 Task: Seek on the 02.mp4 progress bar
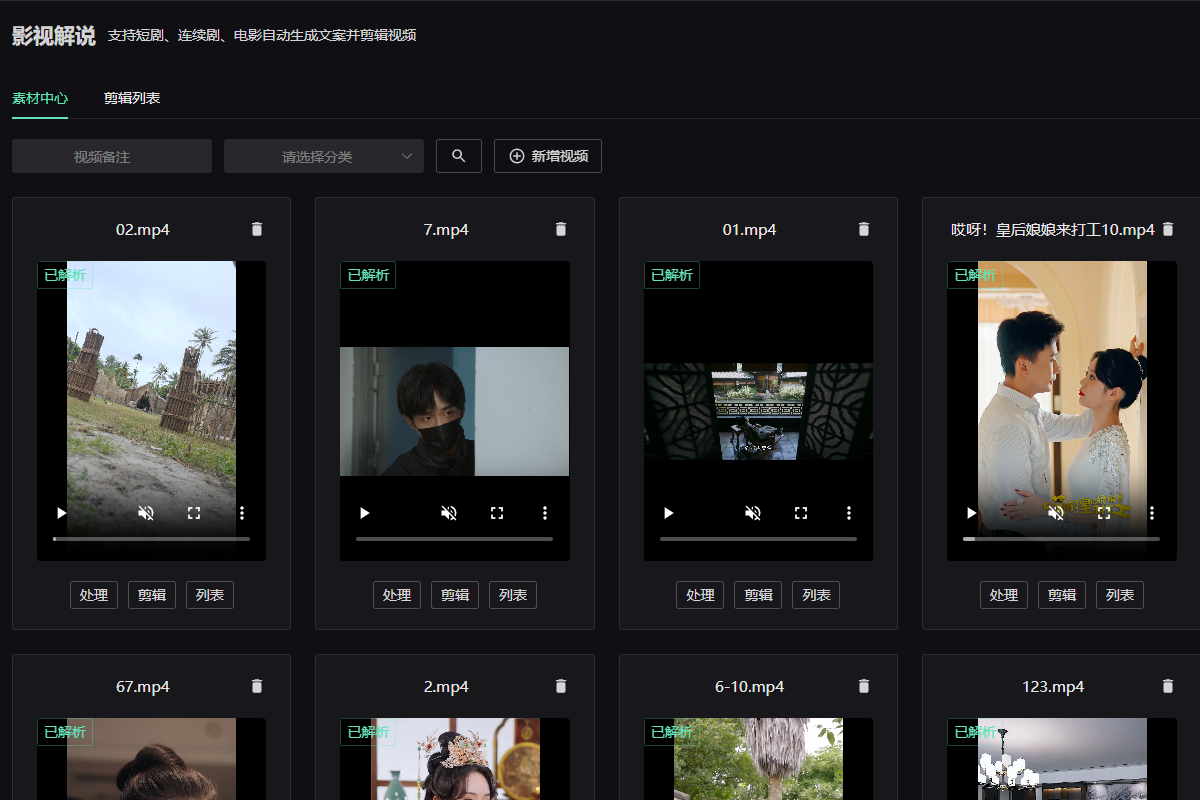pos(151,539)
